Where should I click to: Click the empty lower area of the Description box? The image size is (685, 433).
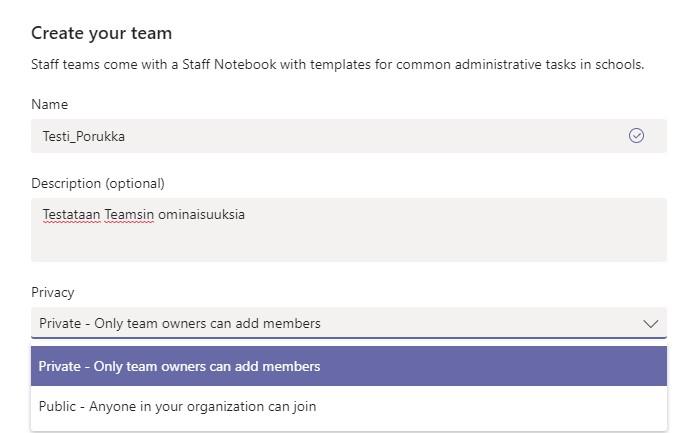coord(349,245)
